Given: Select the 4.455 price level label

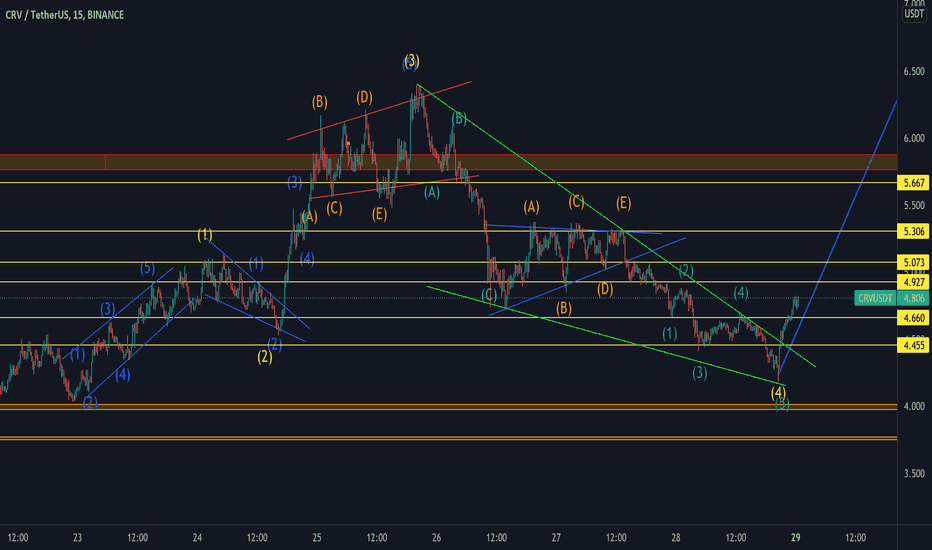Looking at the screenshot, I should click(914, 345).
